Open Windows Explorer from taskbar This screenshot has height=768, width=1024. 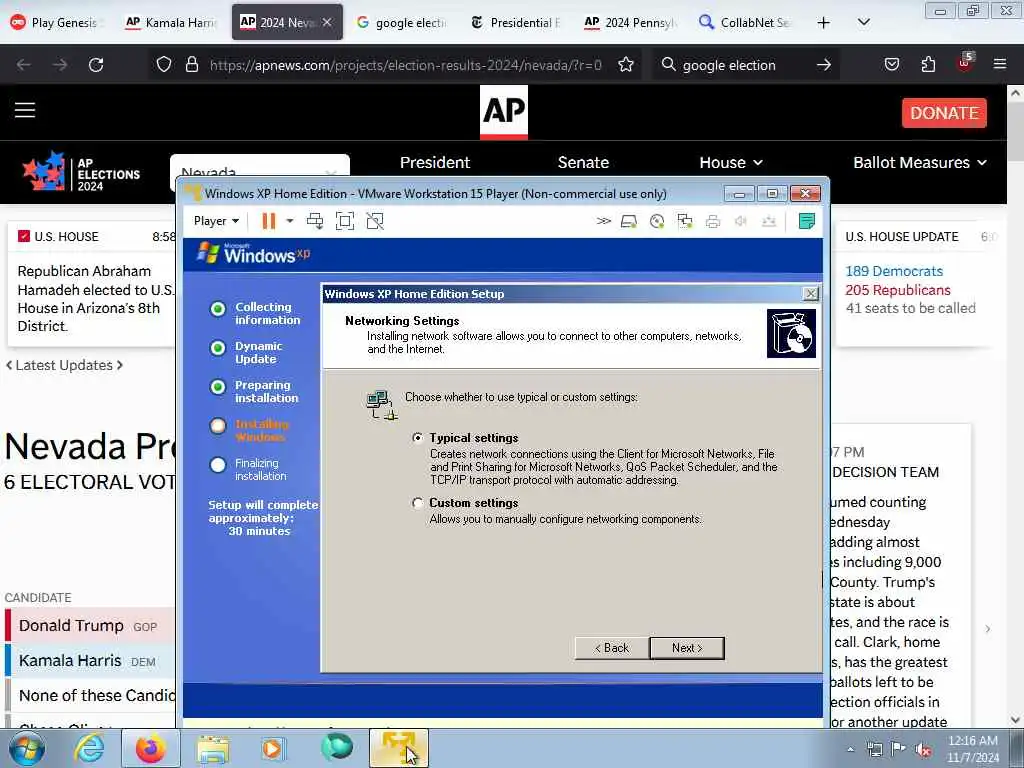point(213,748)
